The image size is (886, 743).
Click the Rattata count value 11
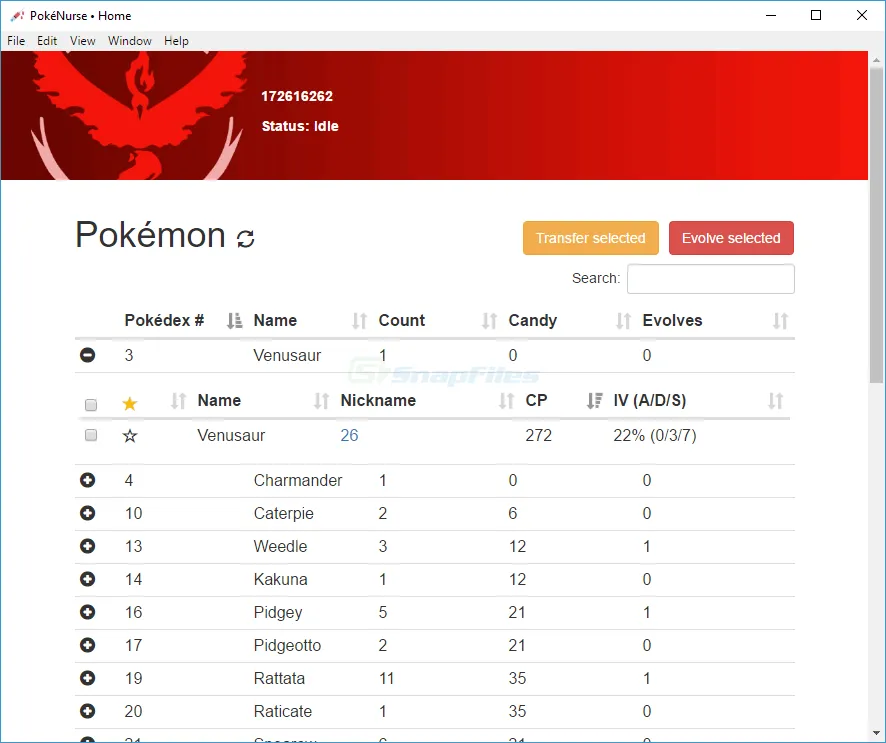[386, 678]
